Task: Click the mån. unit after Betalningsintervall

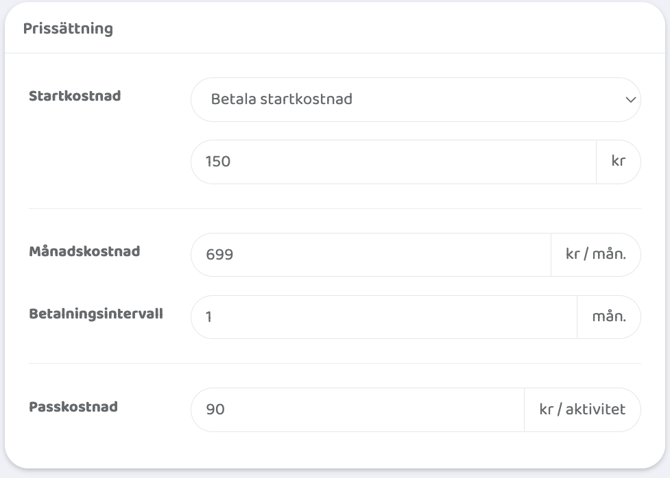Action: tap(609, 317)
